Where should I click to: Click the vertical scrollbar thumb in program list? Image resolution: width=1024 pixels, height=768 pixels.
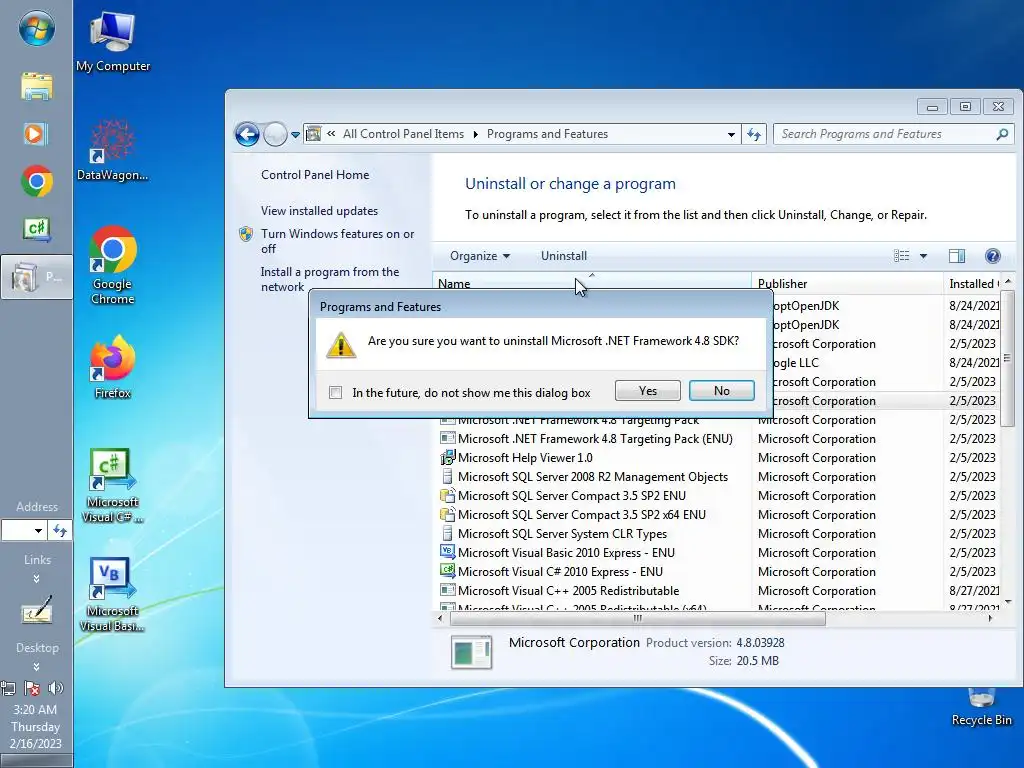tap(1007, 358)
